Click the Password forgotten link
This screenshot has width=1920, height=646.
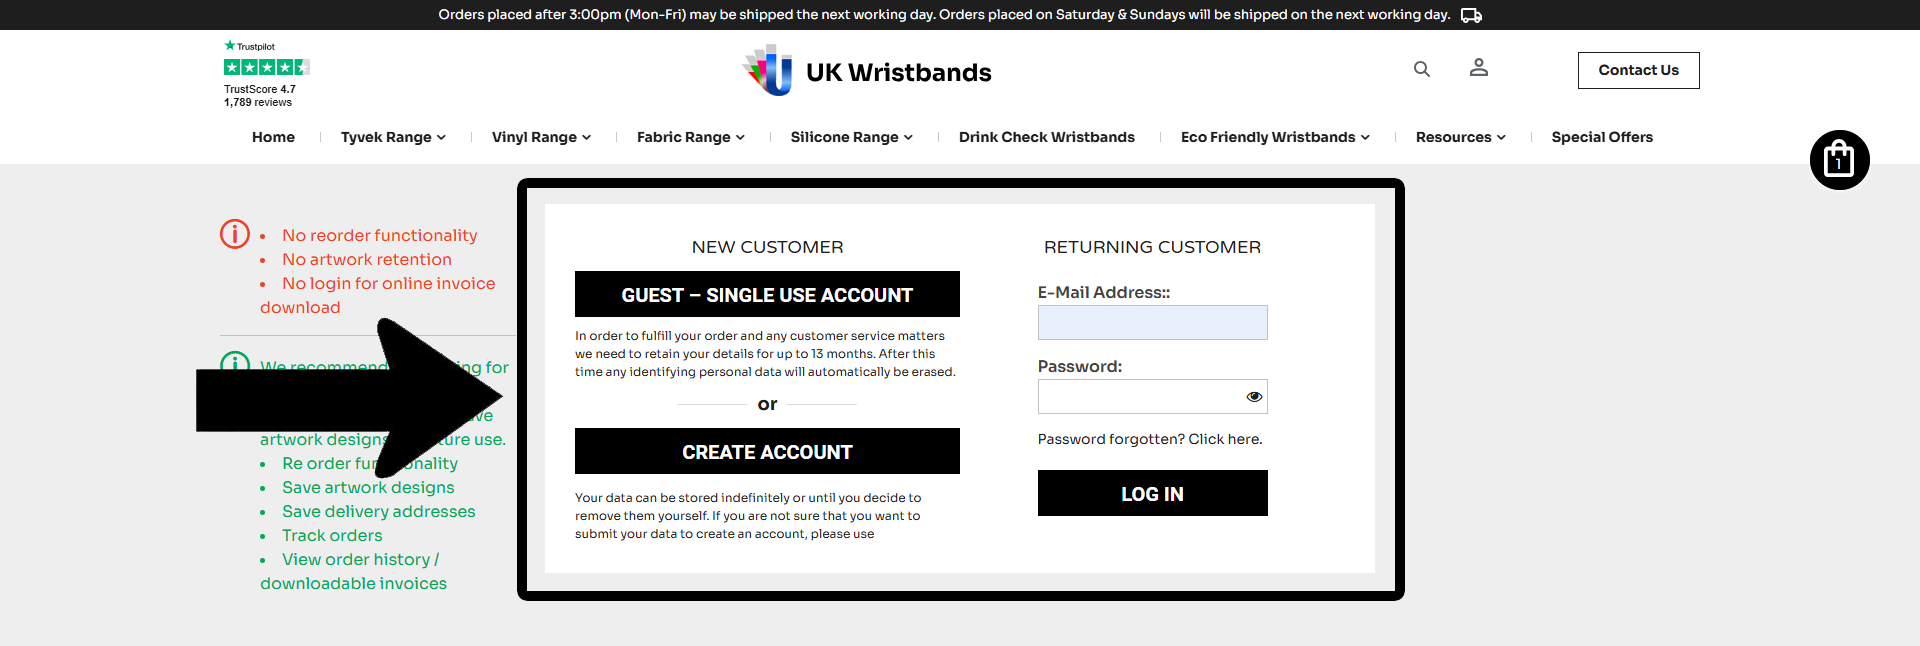[1150, 439]
